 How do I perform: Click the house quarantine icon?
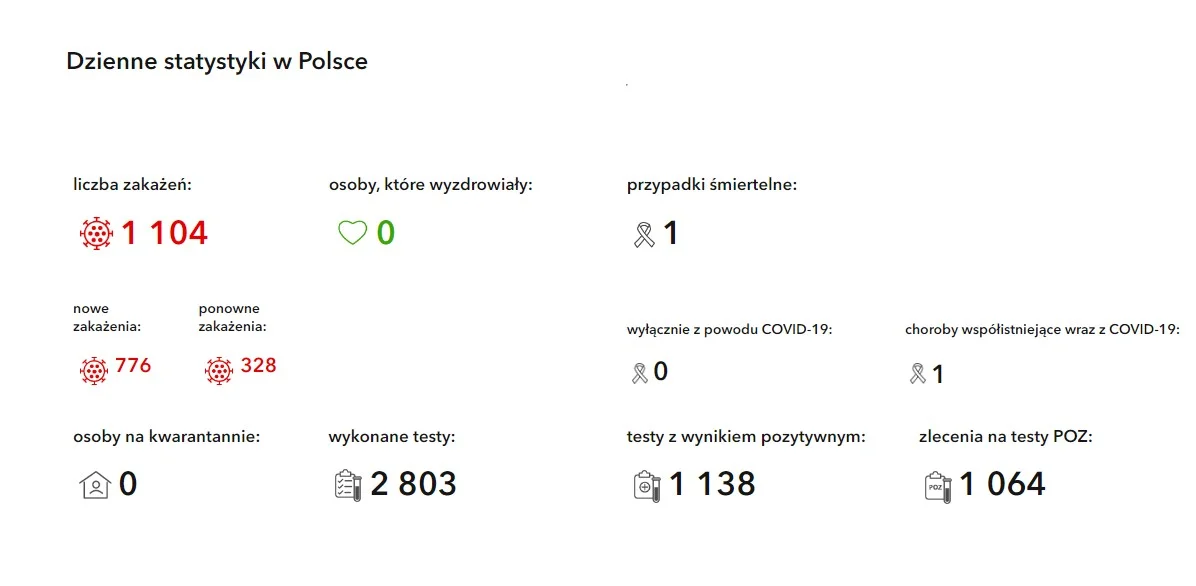tap(95, 485)
